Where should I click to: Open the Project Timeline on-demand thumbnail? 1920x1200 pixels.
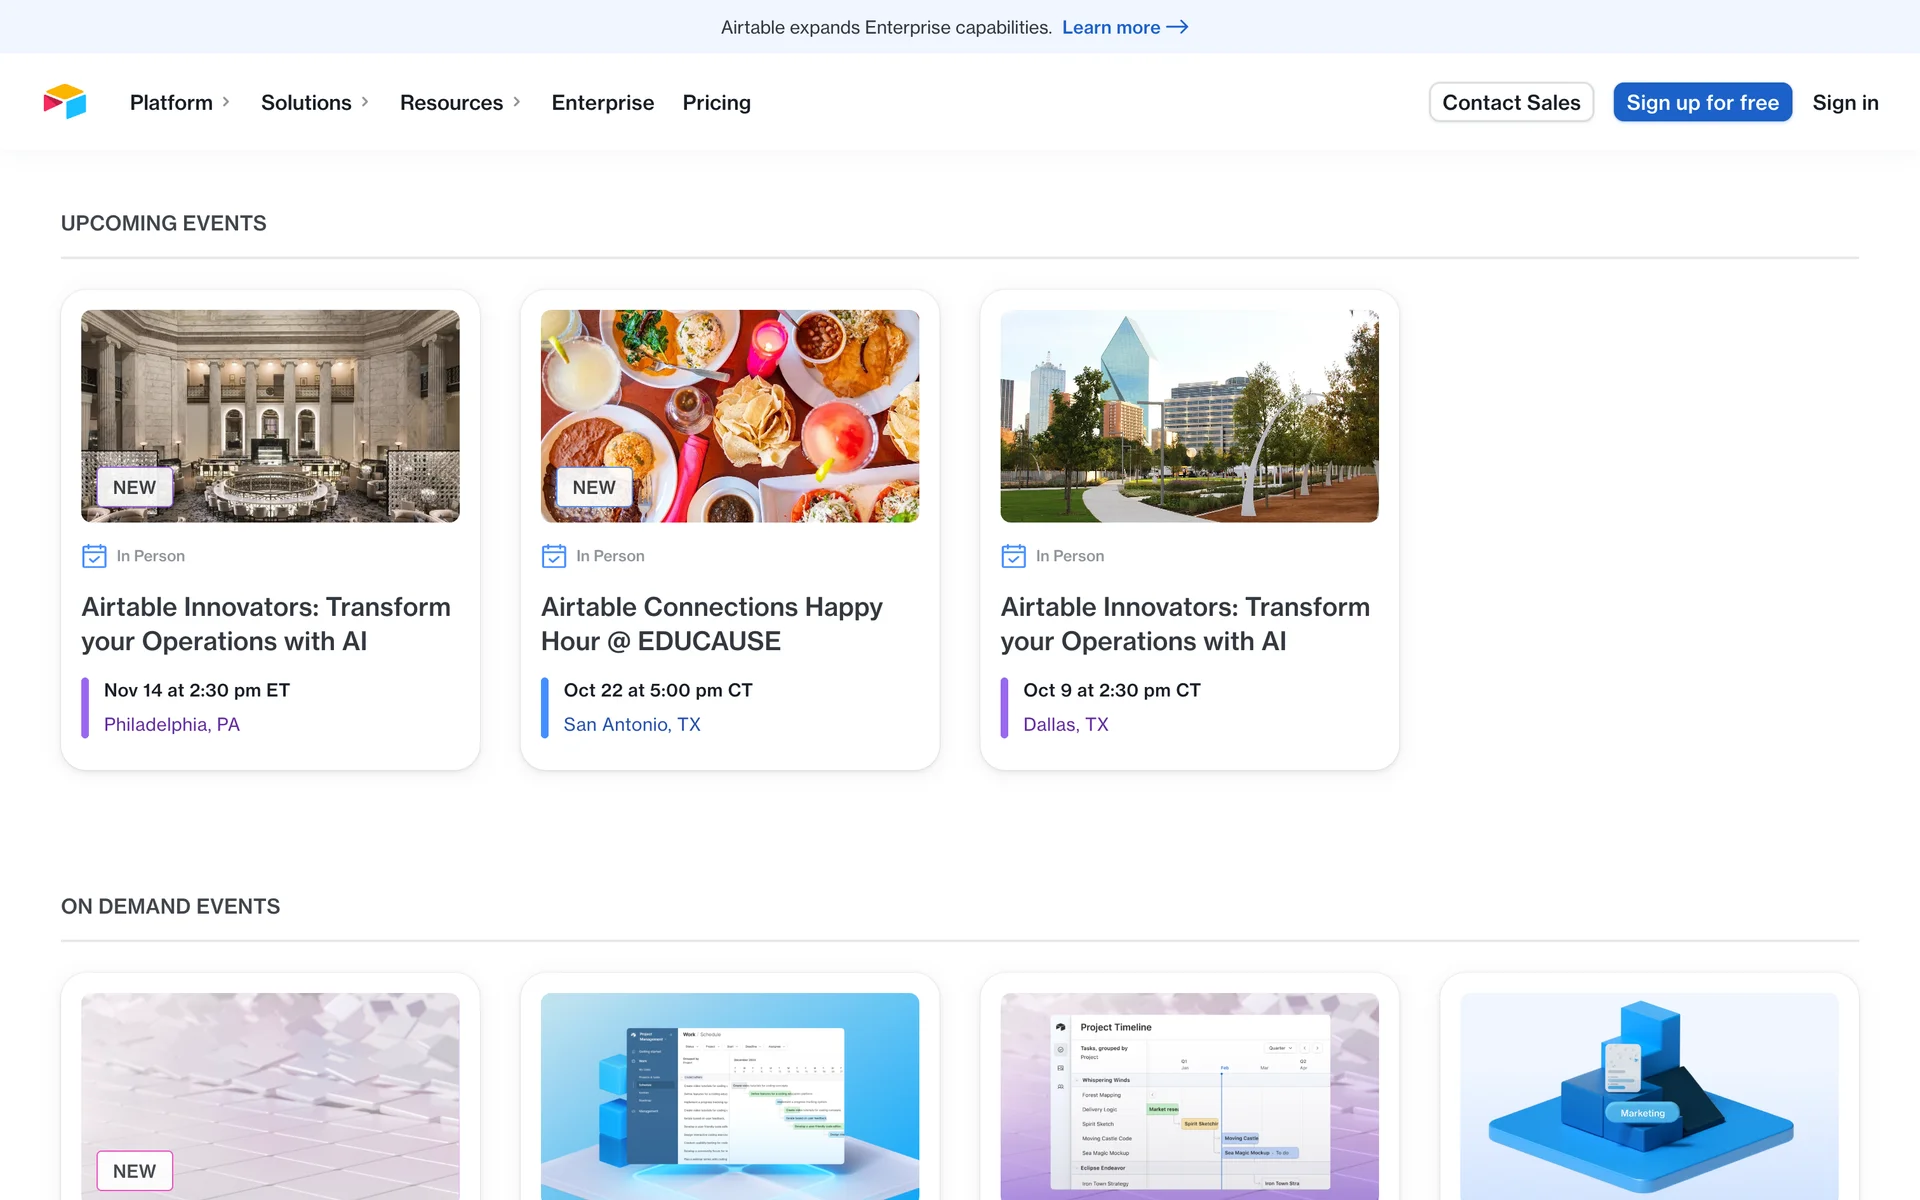click(1189, 1095)
